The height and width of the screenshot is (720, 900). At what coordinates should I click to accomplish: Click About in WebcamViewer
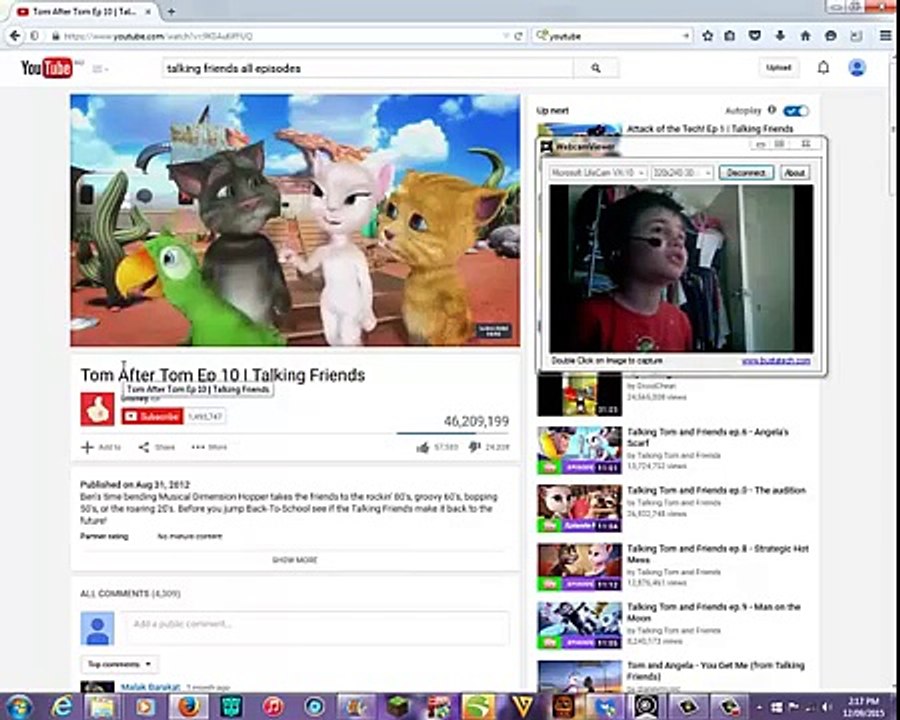tap(794, 172)
